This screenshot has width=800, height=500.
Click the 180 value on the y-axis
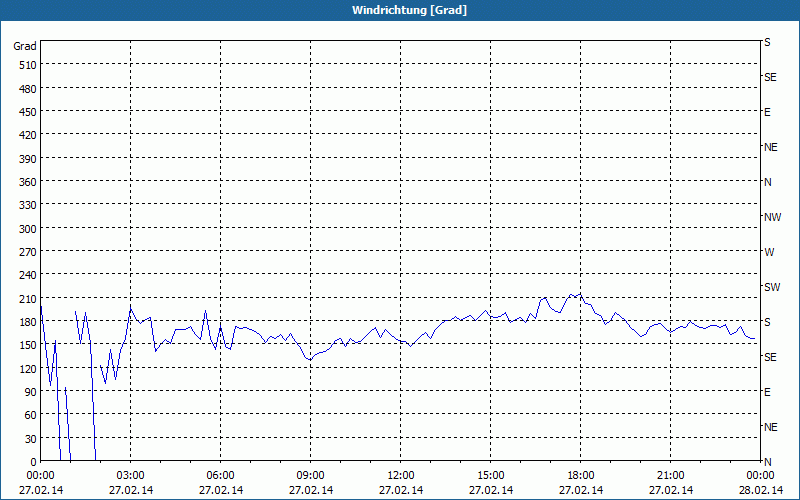click(25, 322)
